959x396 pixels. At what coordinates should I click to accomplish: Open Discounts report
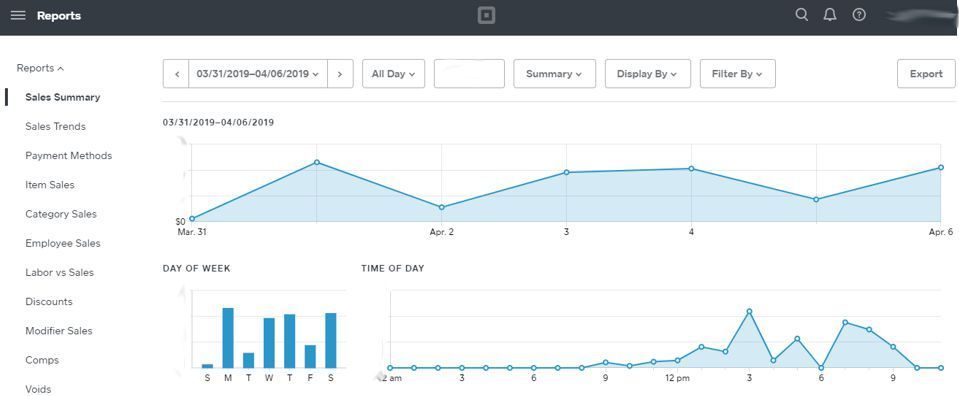tap(49, 302)
